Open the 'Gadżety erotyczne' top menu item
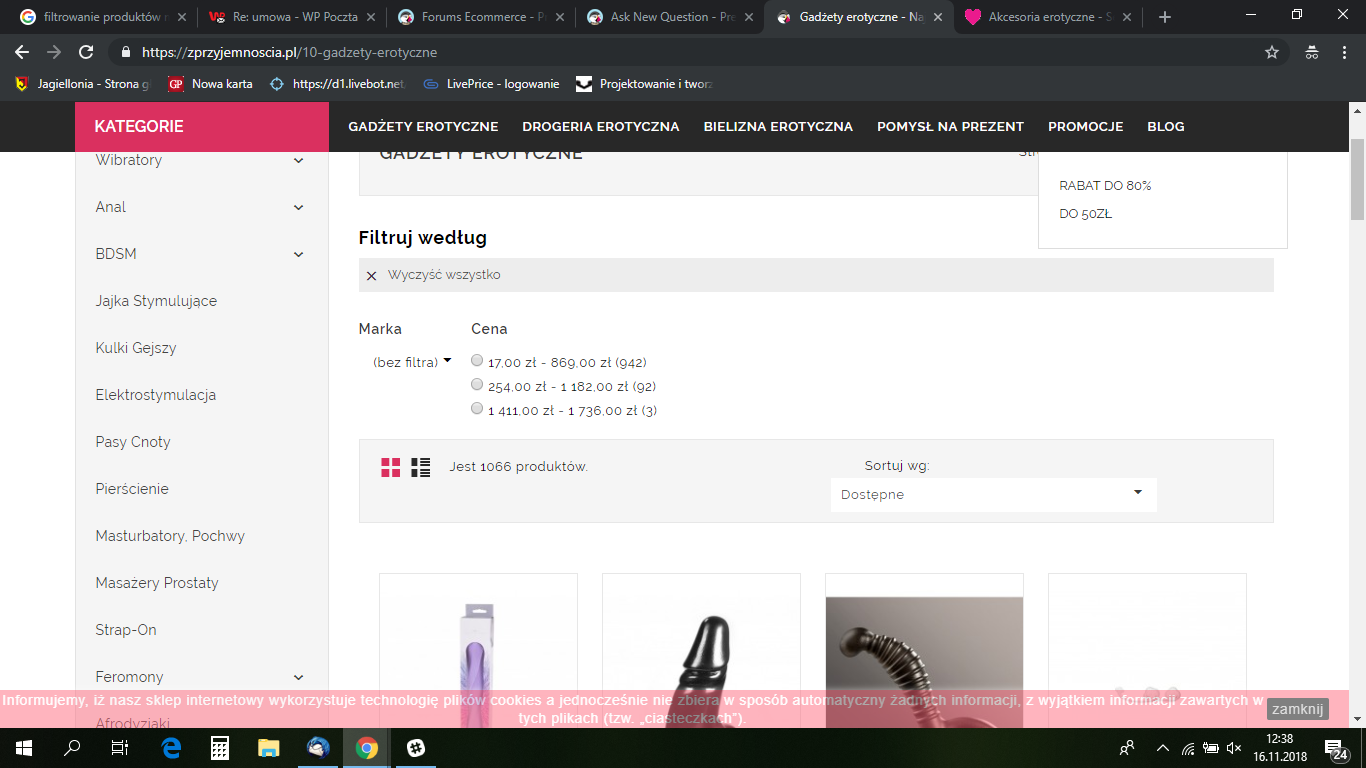 [423, 127]
